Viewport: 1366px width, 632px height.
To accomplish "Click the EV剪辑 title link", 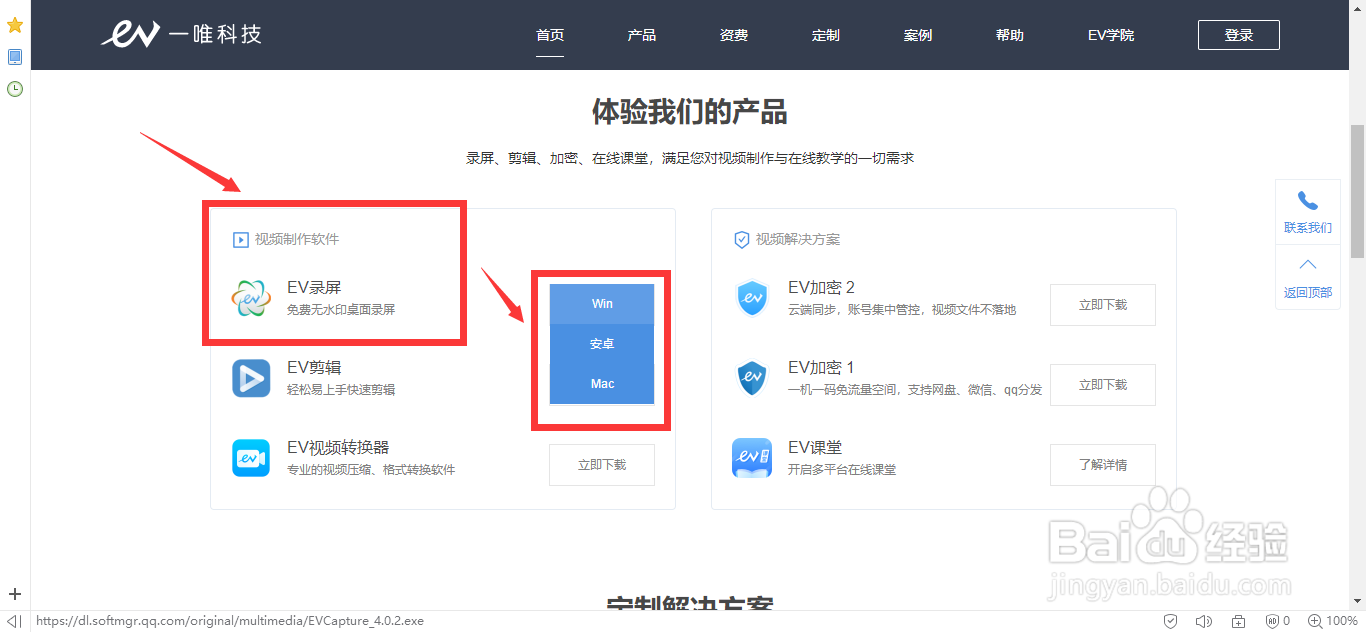I will 314,368.
